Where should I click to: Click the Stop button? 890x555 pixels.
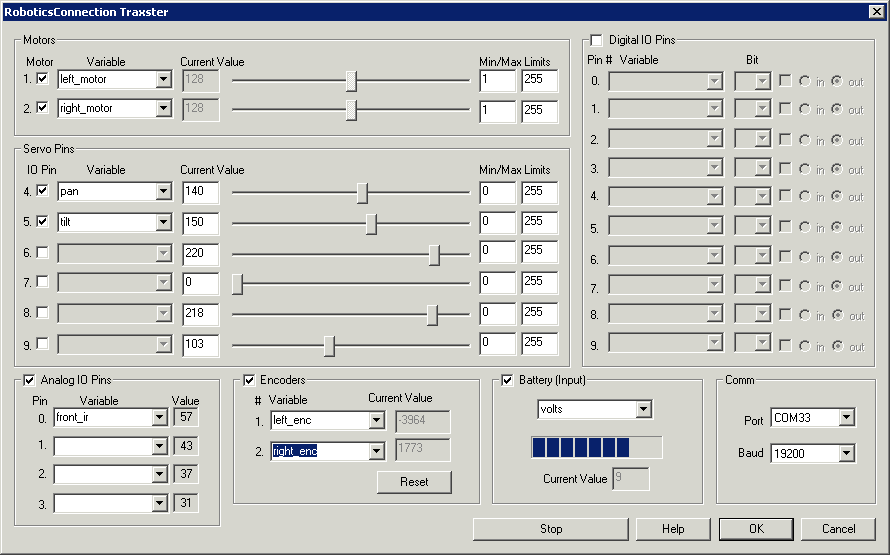(x=550, y=529)
